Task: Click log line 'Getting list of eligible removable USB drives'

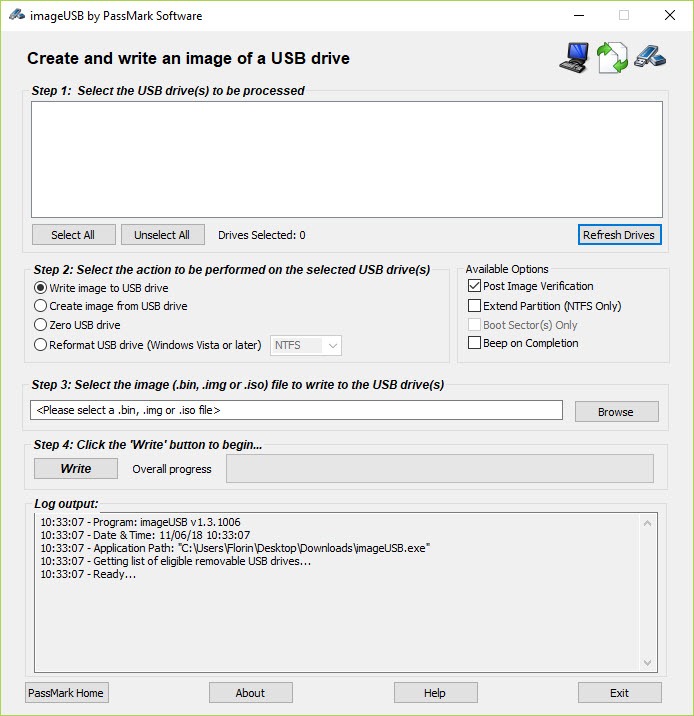Action: pyautogui.click(x=175, y=561)
